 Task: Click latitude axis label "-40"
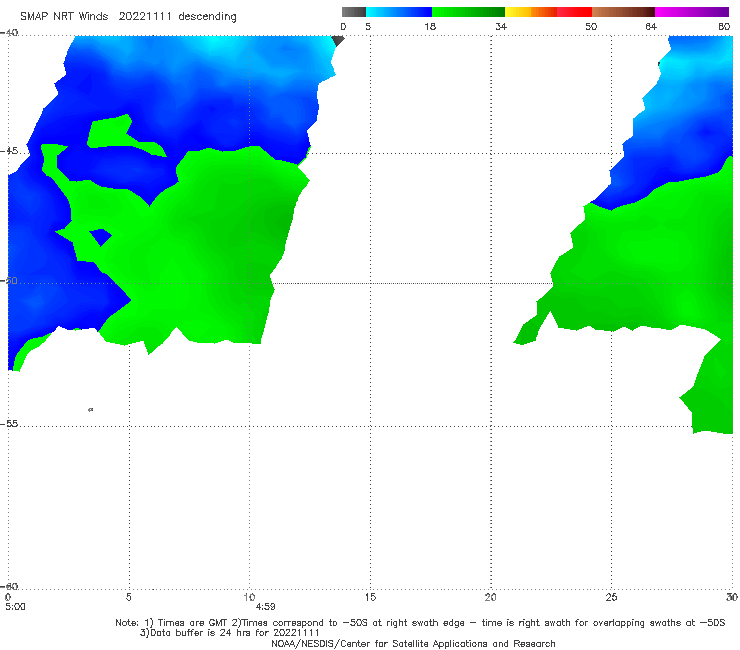coord(9,33)
